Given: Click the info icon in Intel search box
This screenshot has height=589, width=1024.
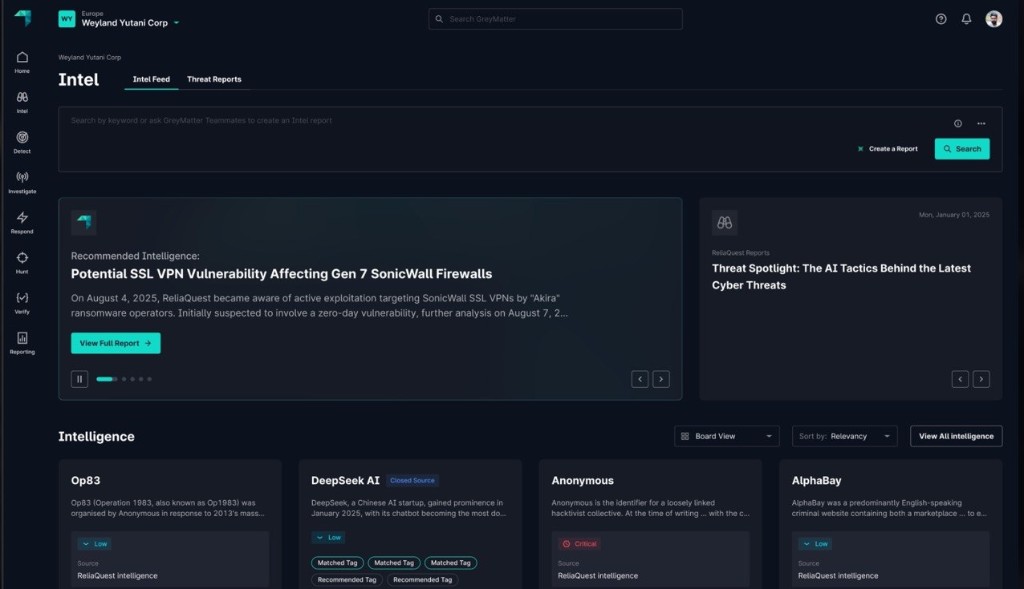Looking at the screenshot, I should 957,123.
